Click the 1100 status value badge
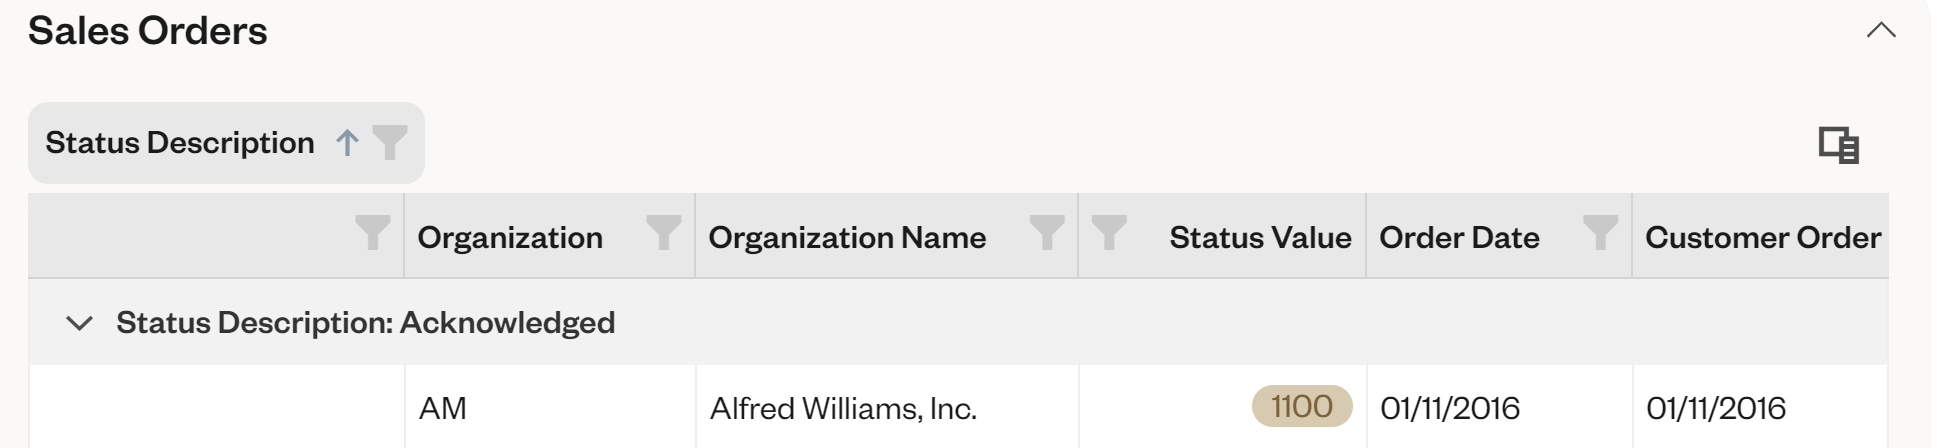 [x=1301, y=407]
